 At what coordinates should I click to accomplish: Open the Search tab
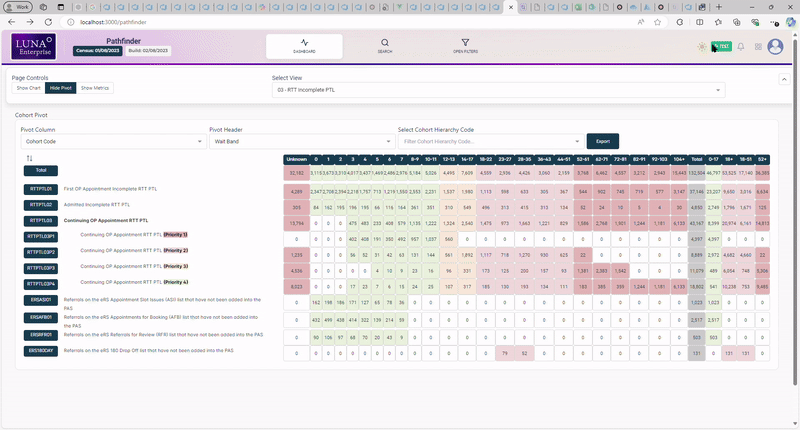[x=385, y=46]
